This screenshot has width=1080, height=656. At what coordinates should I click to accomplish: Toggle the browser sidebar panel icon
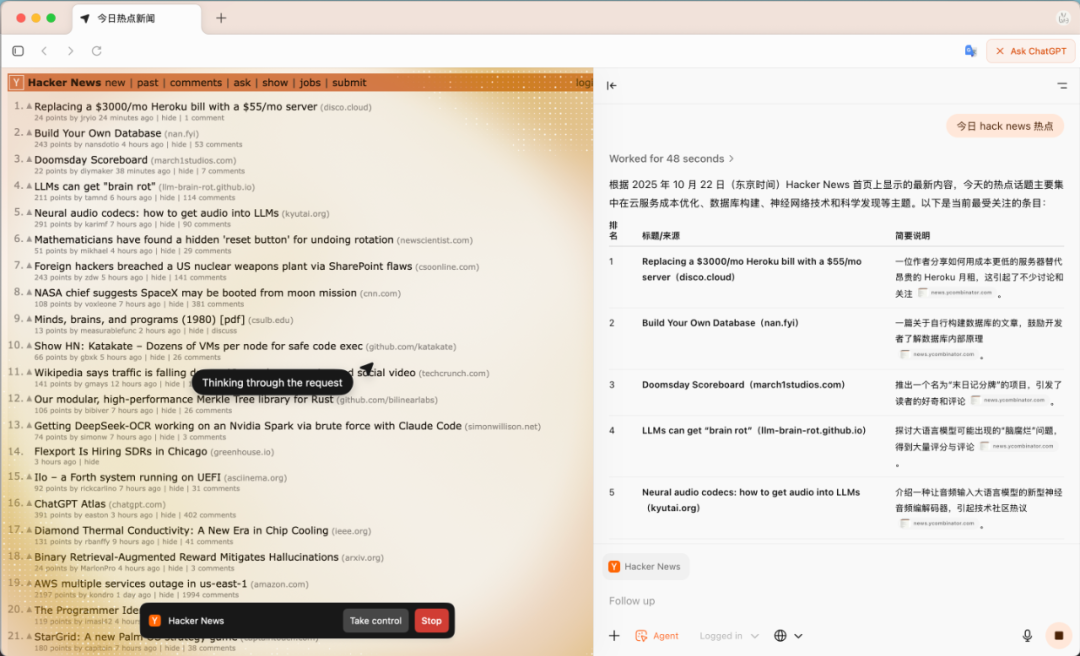pyautogui.click(x=18, y=51)
